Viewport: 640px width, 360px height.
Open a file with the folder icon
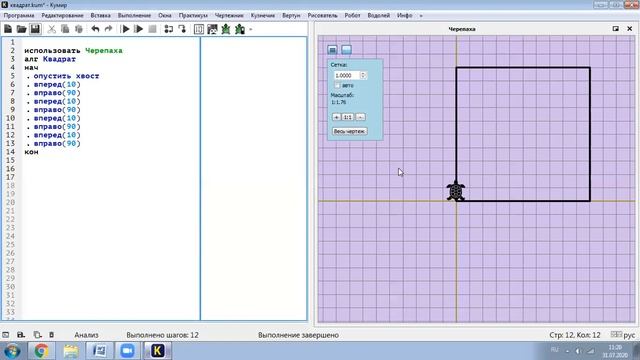tap(21, 29)
